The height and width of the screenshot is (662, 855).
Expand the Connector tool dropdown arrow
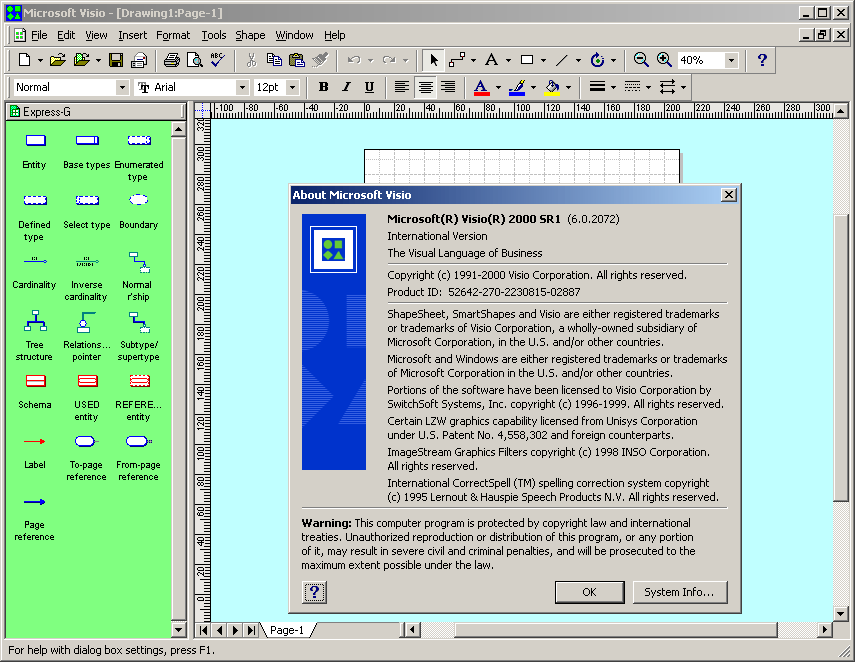(x=473, y=60)
